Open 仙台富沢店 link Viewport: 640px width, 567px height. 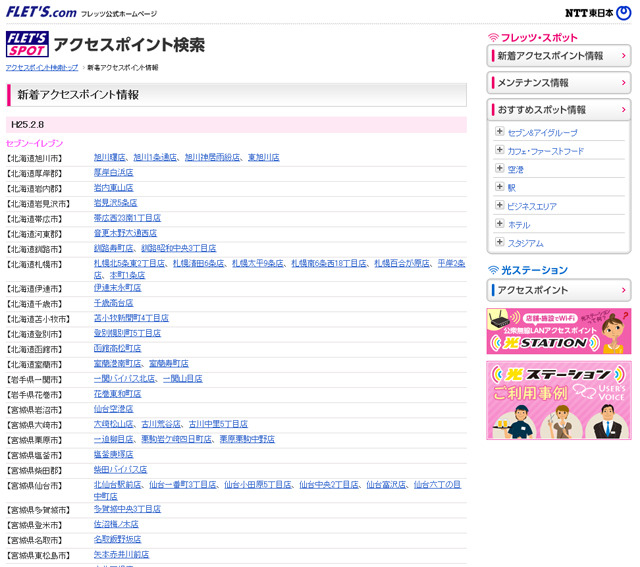click(x=386, y=485)
